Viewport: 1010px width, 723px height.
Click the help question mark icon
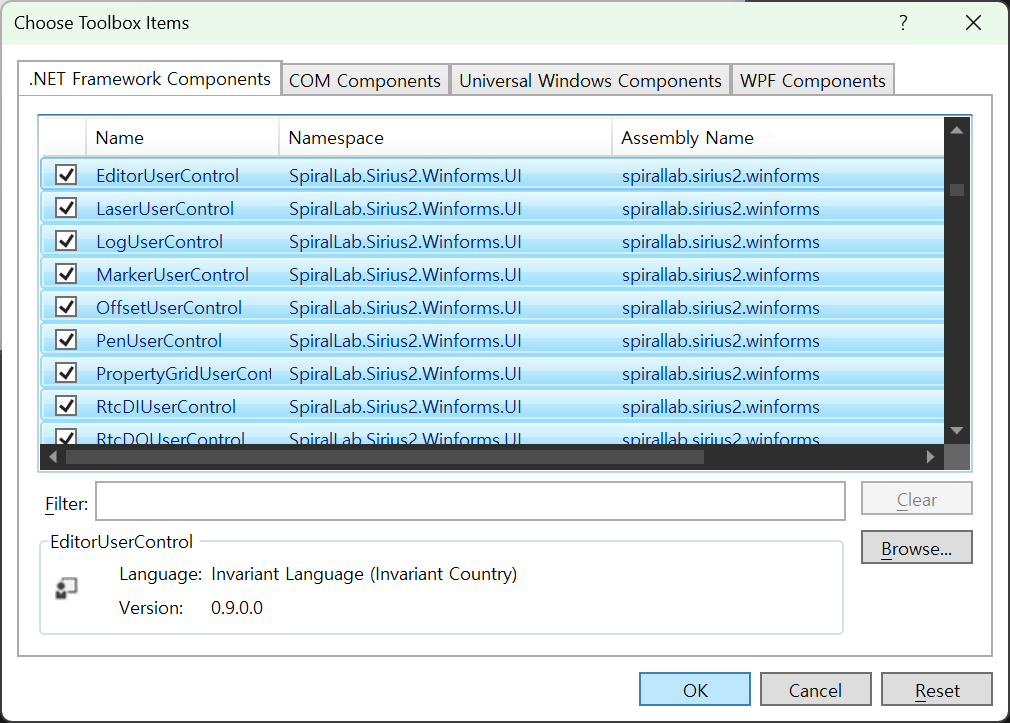coord(903,23)
